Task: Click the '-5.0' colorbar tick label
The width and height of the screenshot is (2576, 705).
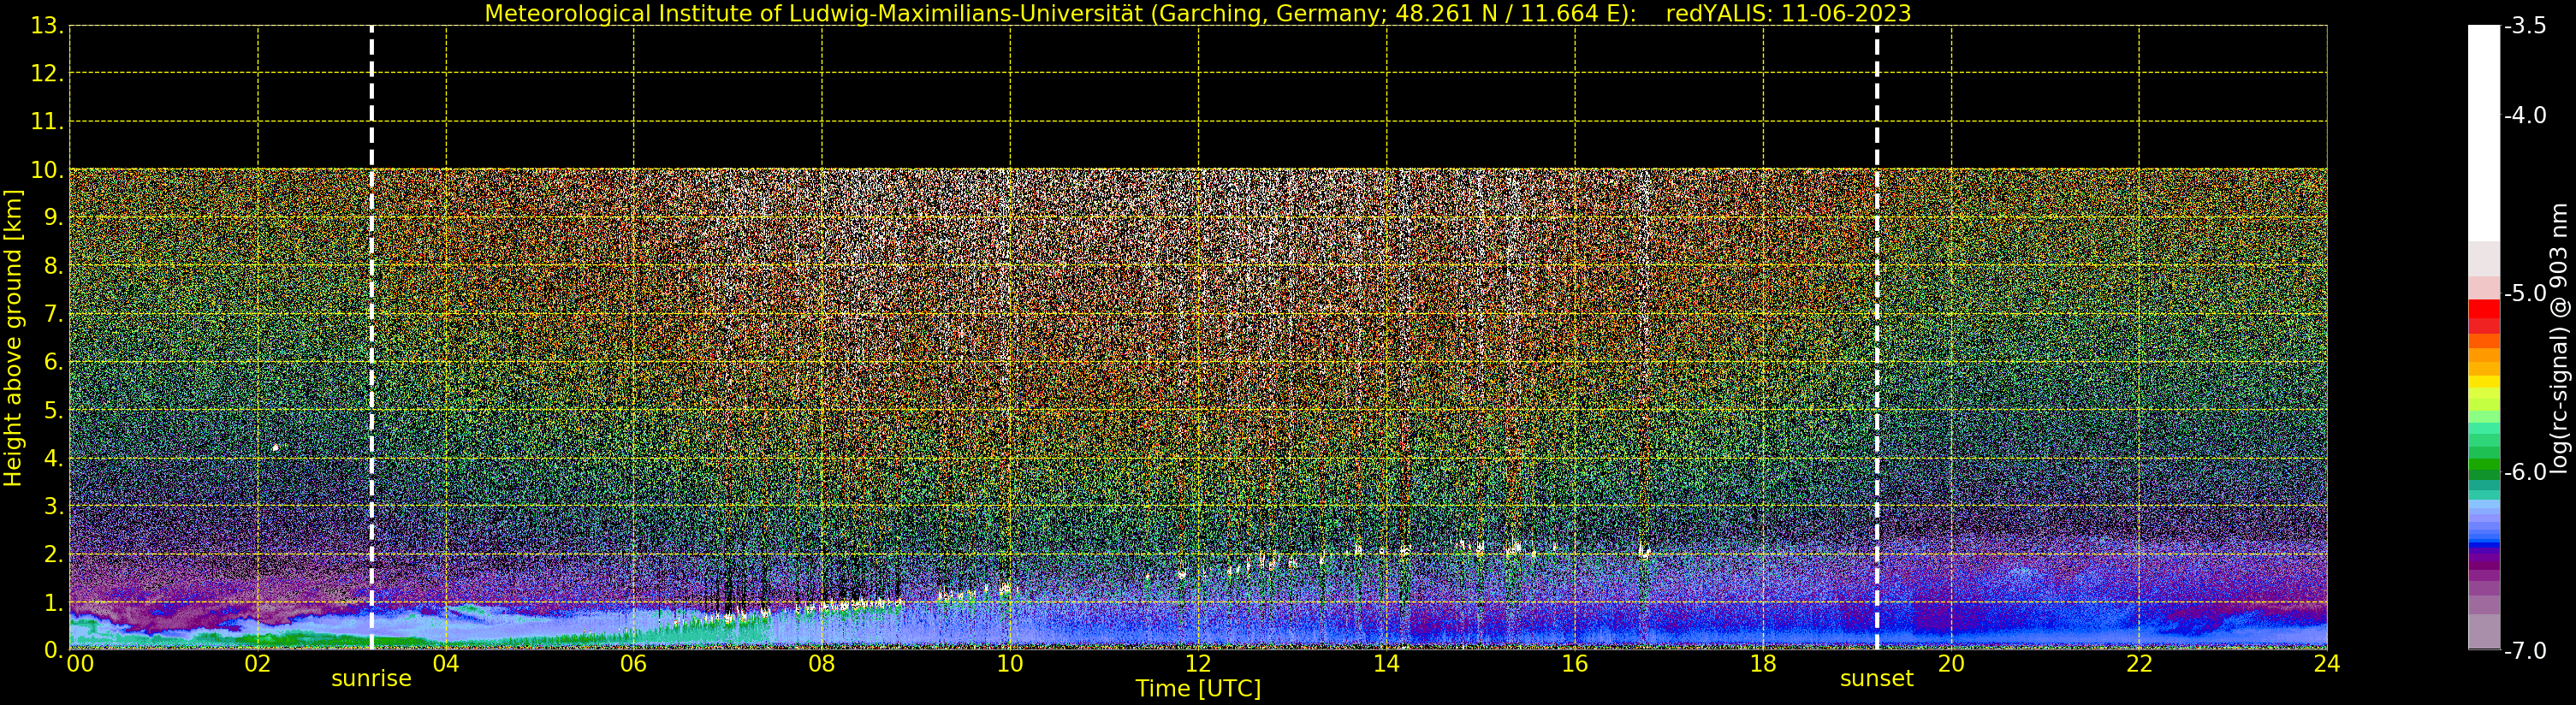Action: tap(2525, 293)
